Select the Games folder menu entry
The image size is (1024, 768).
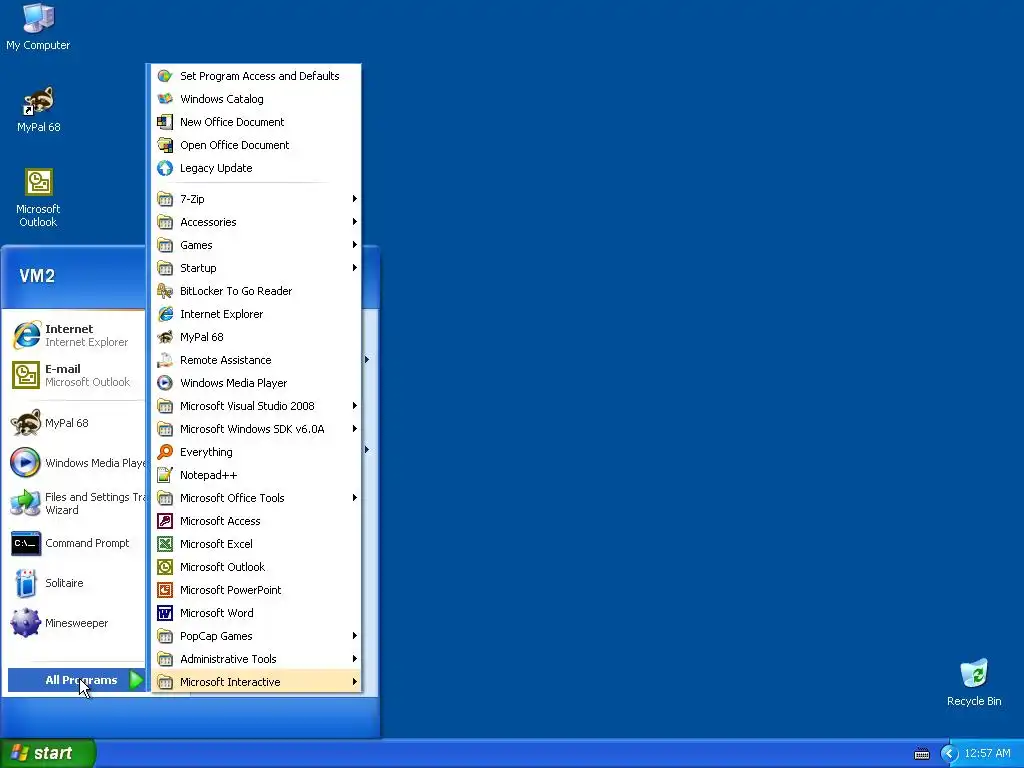[x=257, y=245]
